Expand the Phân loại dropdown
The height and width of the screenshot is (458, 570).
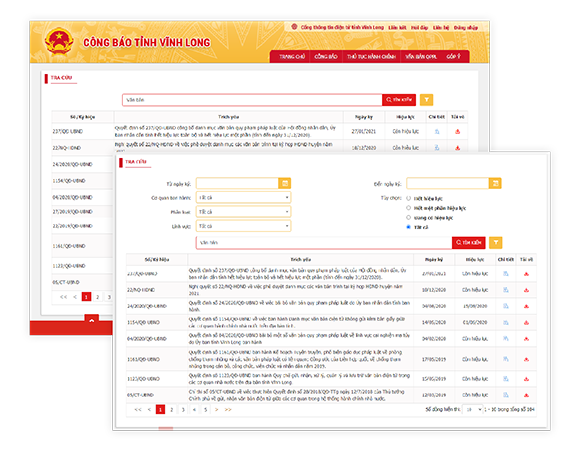pos(244,212)
